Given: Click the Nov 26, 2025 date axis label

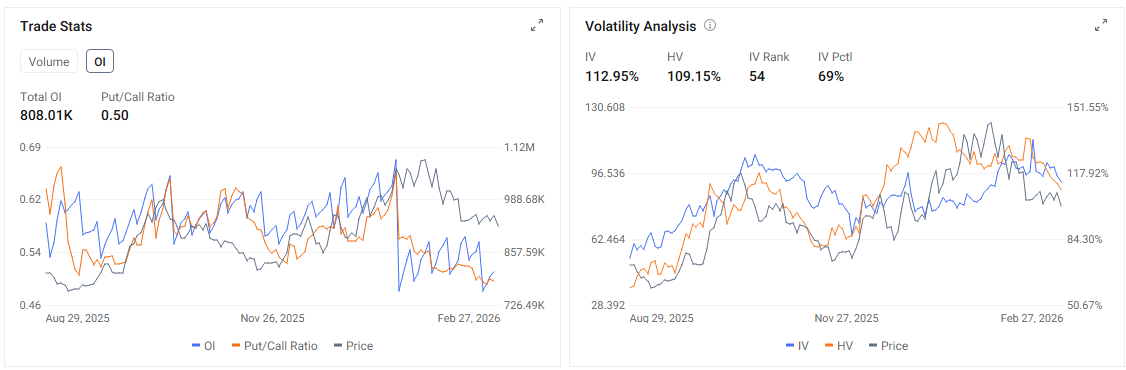Looking at the screenshot, I should [272, 318].
